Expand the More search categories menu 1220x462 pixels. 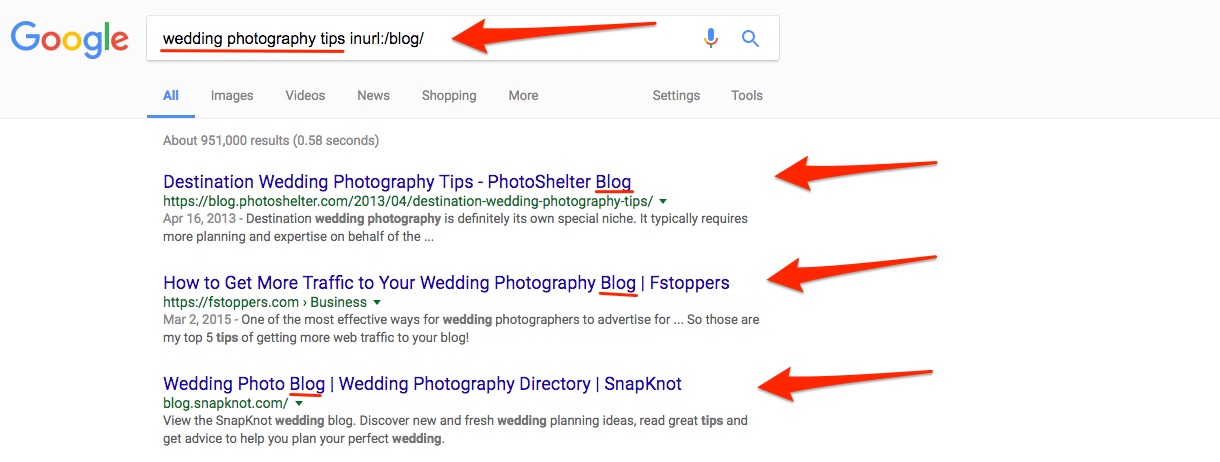523,96
